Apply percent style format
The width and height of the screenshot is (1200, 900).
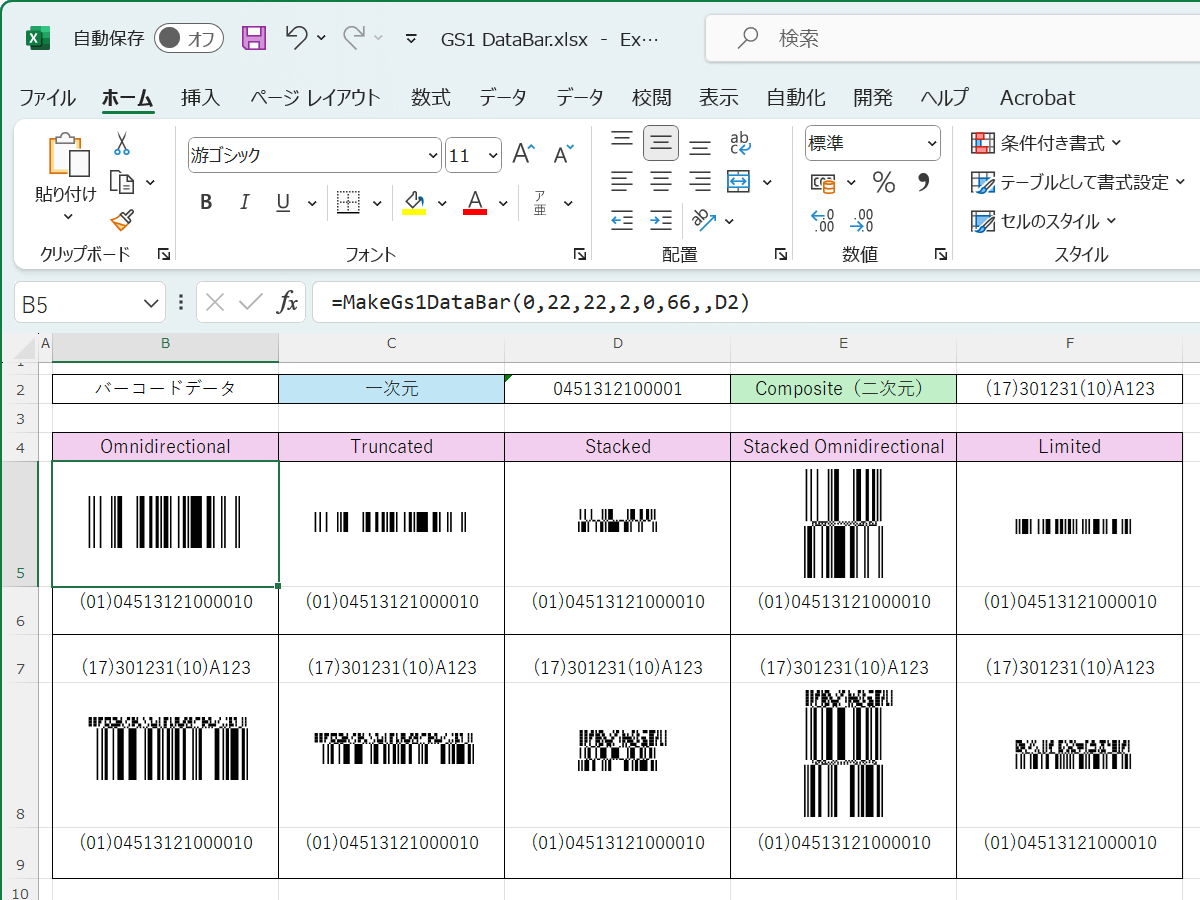[884, 182]
